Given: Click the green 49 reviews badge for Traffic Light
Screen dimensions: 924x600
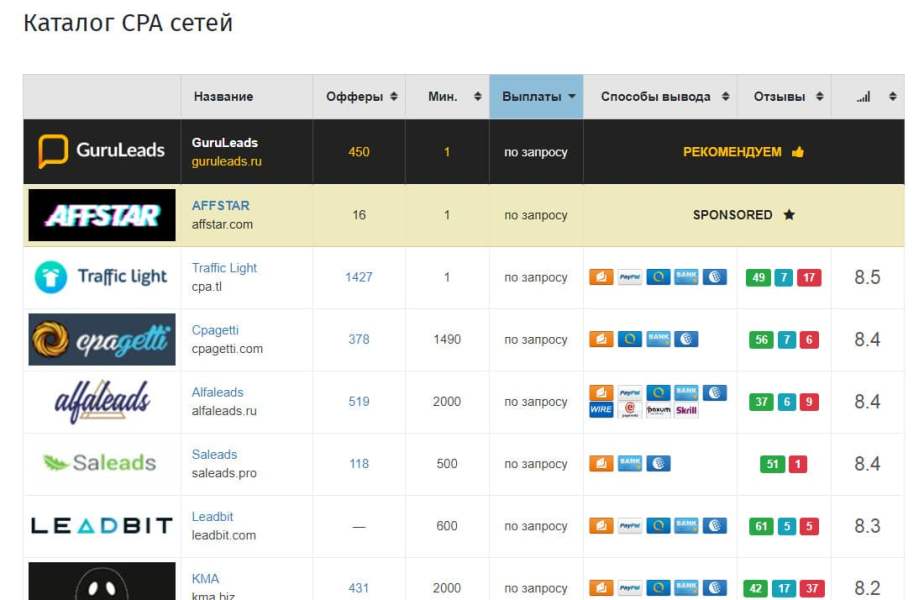Looking at the screenshot, I should coord(758,278).
